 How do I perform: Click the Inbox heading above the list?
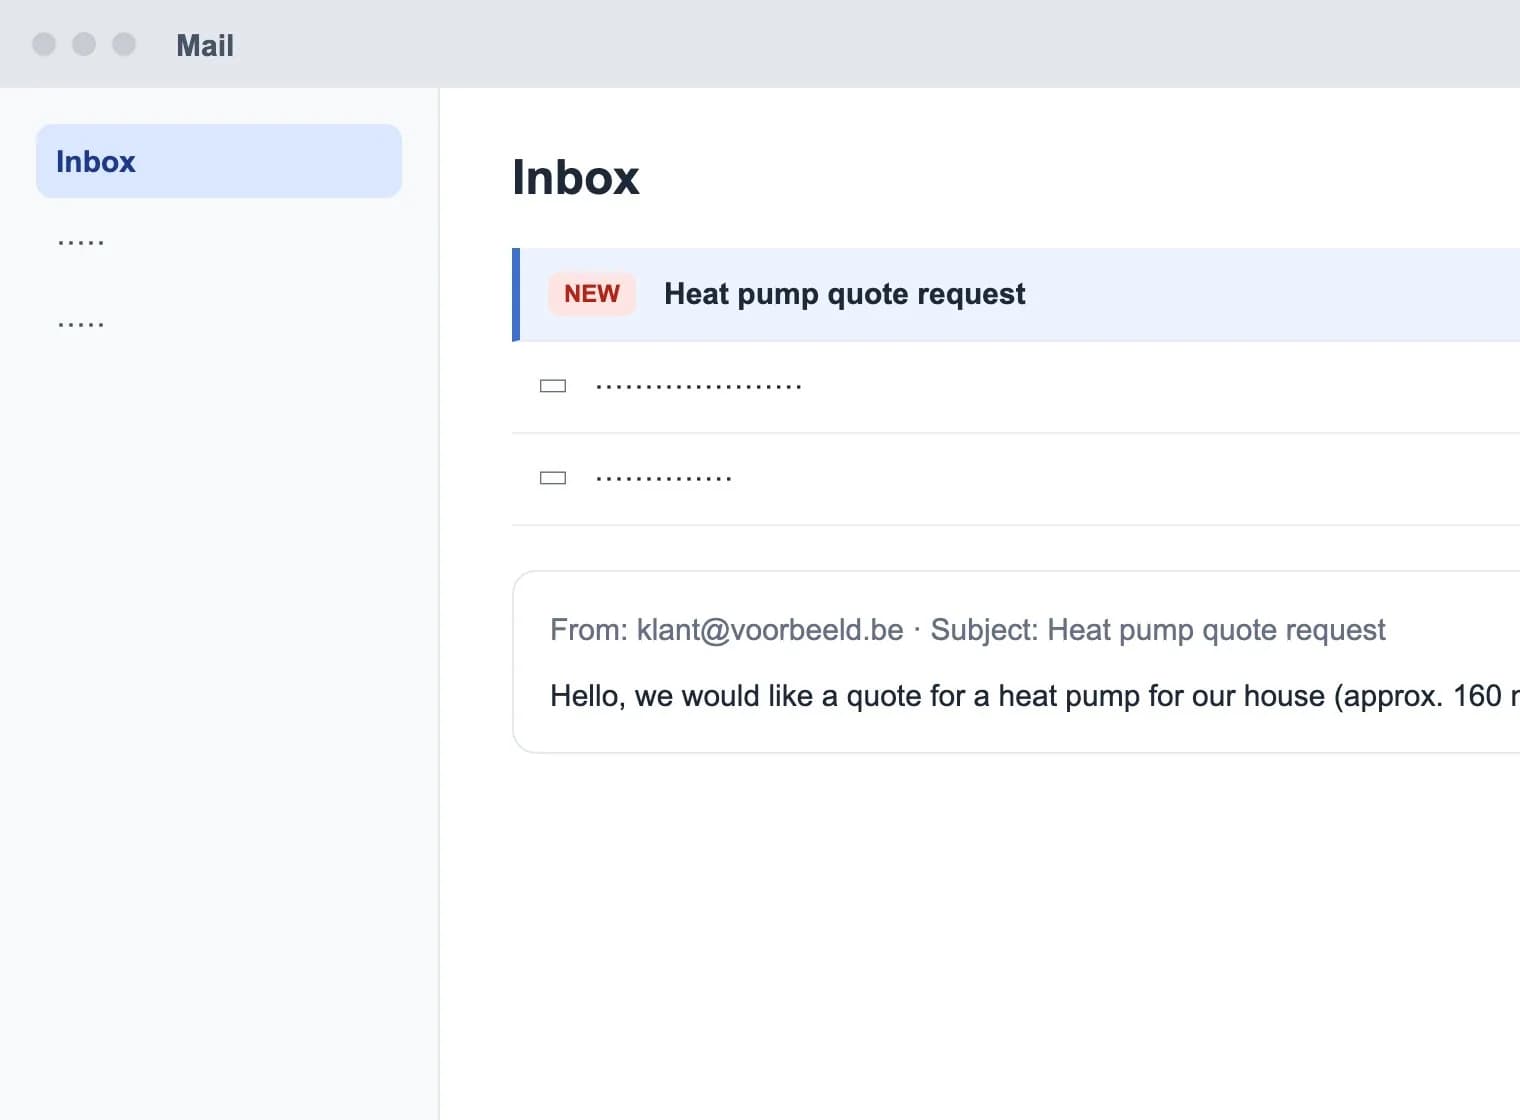576,178
